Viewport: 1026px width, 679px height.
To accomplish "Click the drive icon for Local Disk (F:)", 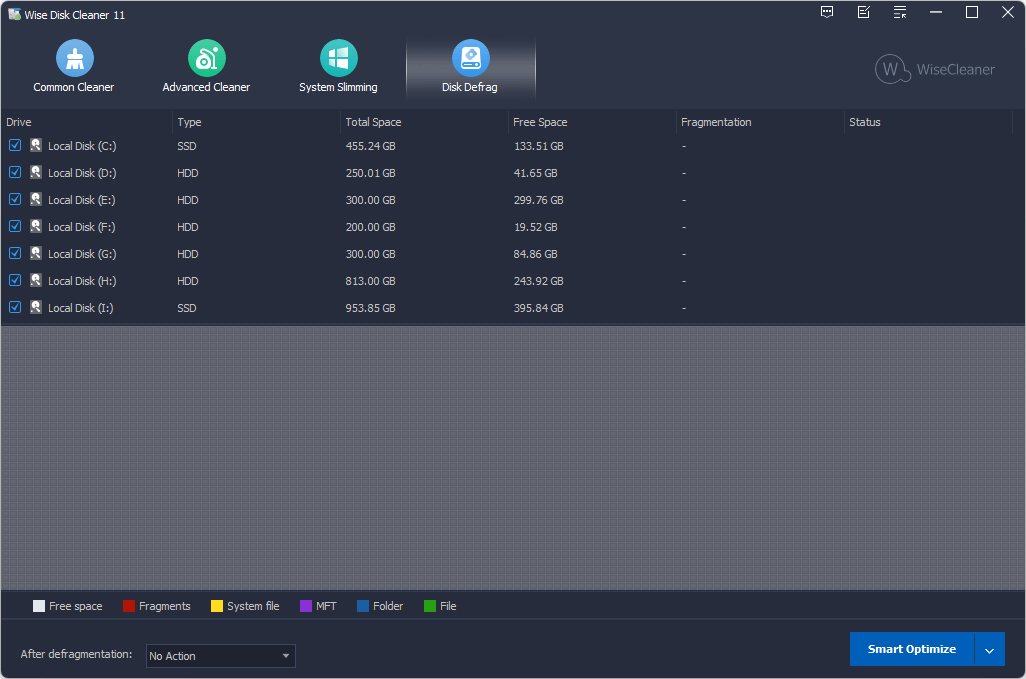I will tap(36, 226).
